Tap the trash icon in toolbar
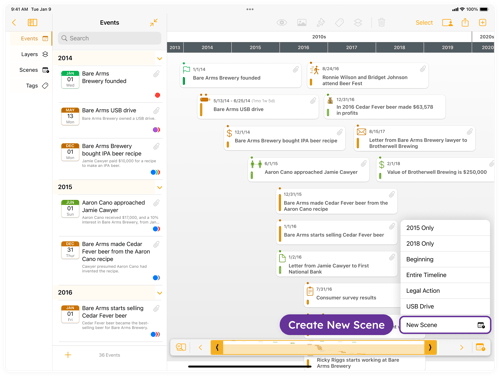The image size is (500, 377). tap(381, 22)
